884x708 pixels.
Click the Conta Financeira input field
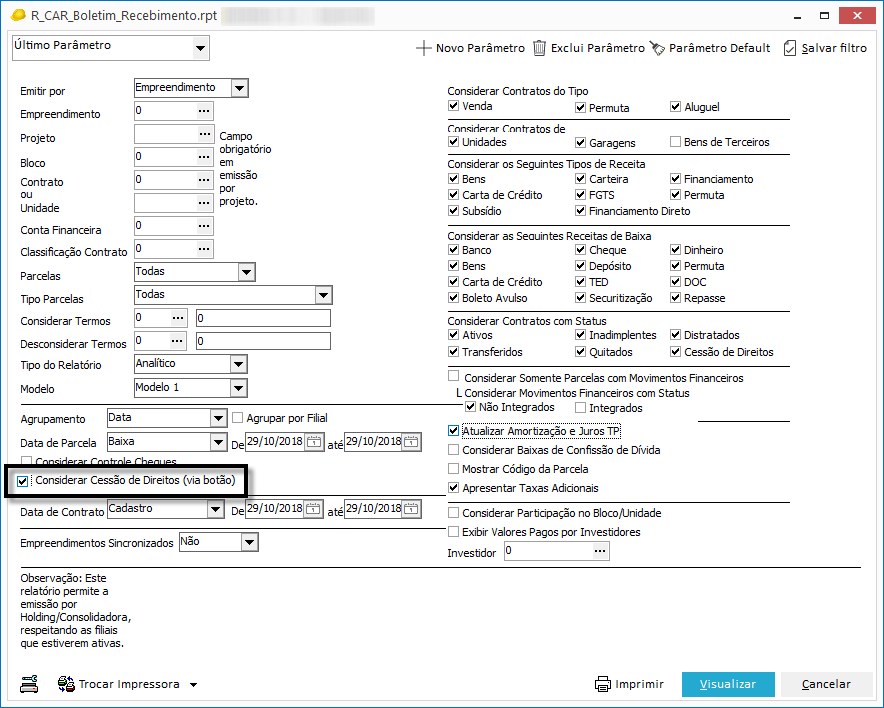point(166,226)
